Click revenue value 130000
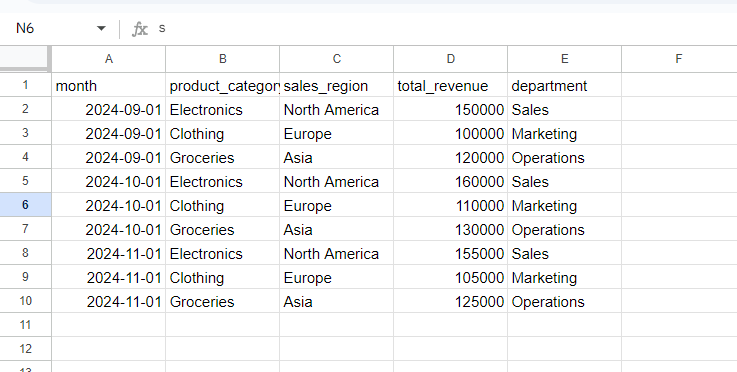Viewport: 737px width, 372px height. (450, 230)
